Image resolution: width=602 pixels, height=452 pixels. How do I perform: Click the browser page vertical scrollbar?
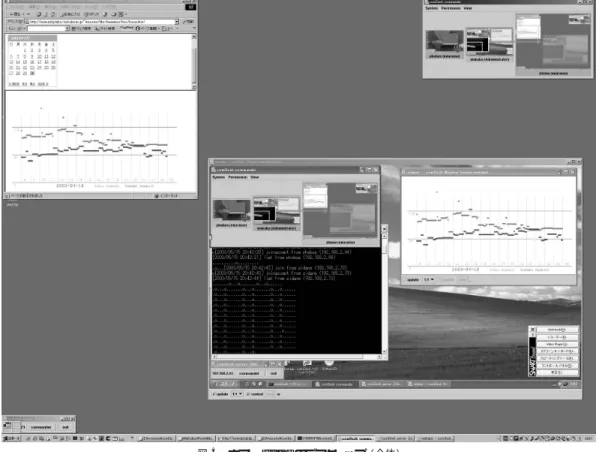point(194,61)
